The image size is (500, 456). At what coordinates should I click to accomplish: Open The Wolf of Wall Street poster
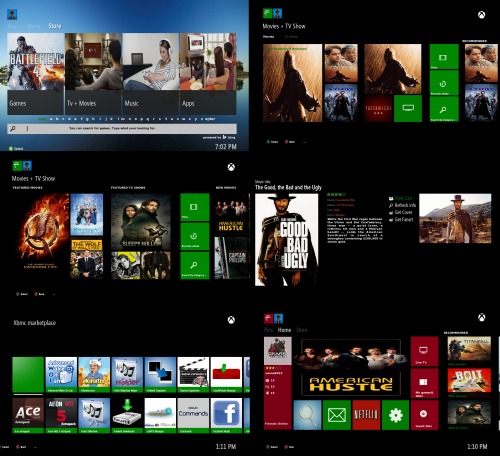tap(87, 259)
